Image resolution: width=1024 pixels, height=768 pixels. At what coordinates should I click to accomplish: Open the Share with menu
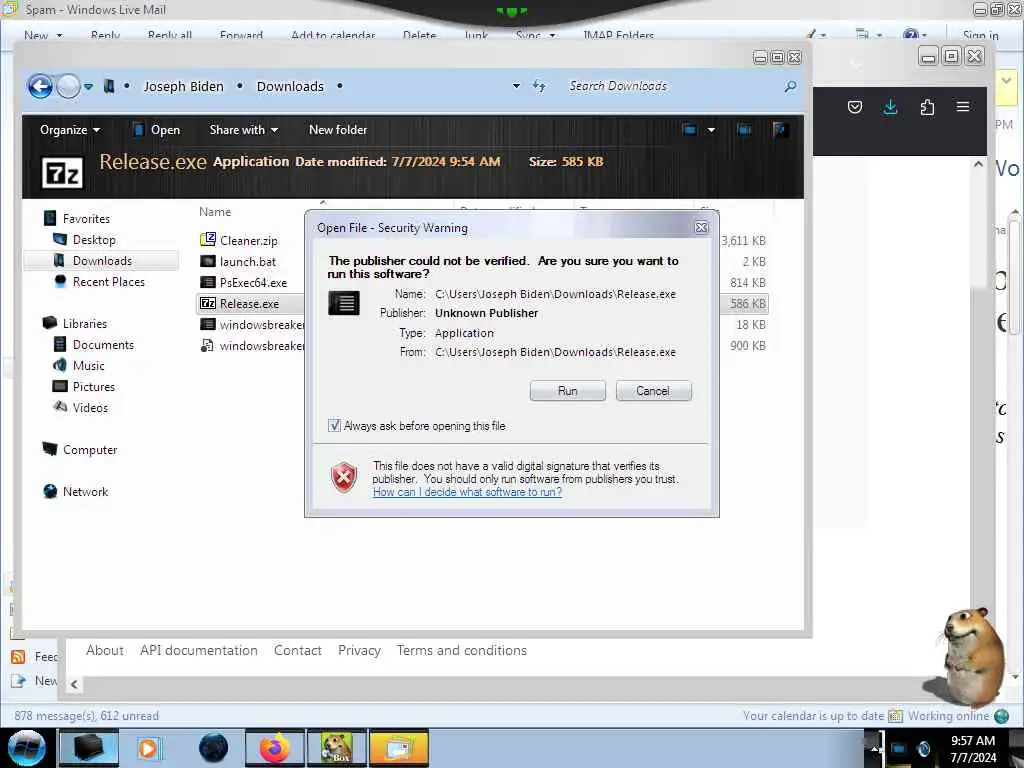(244, 130)
